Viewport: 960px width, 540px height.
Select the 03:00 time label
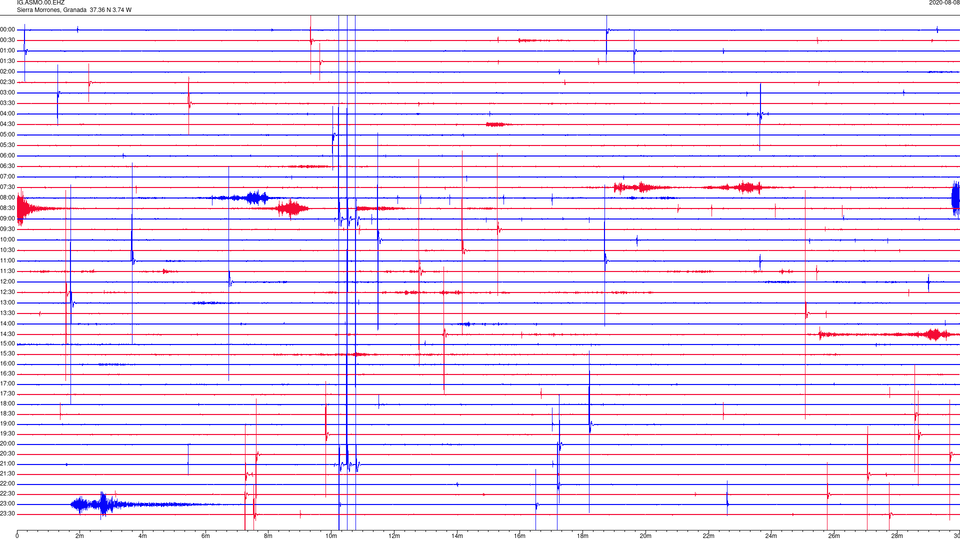(7, 92)
